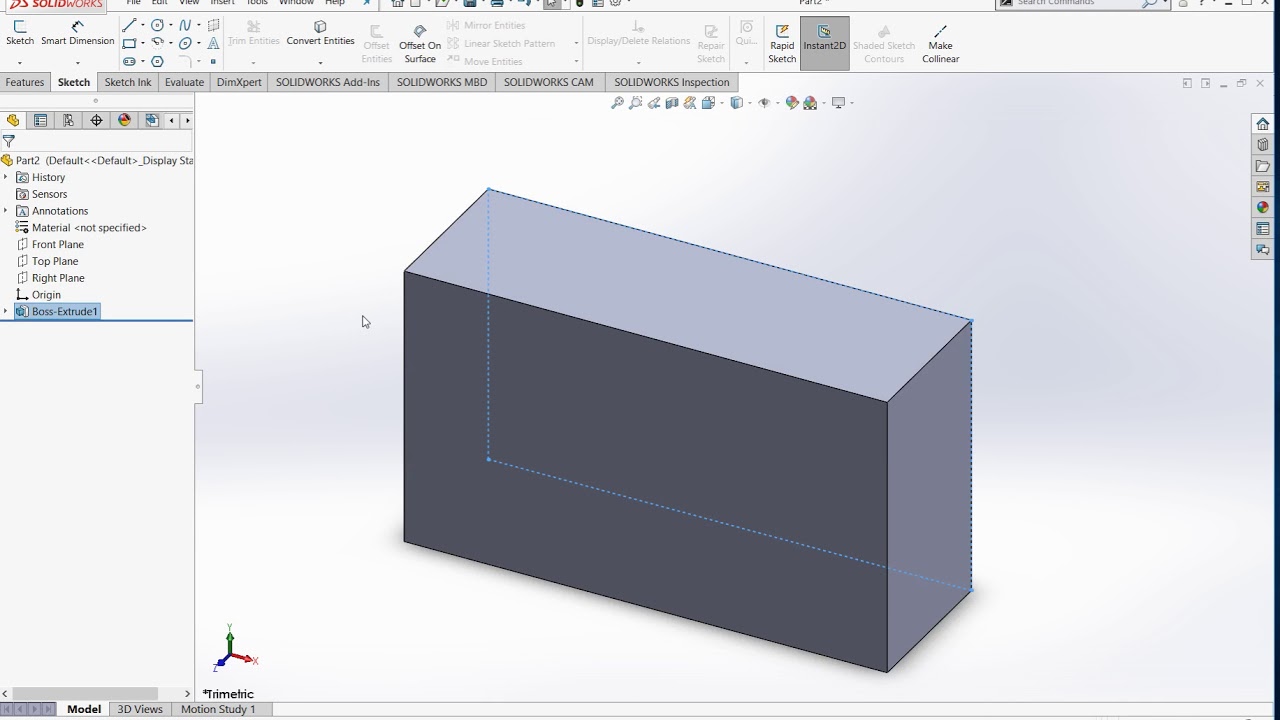Click the feature tree filter icon
This screenshot has height=720, width=1280.
click(x=9, y=142)
